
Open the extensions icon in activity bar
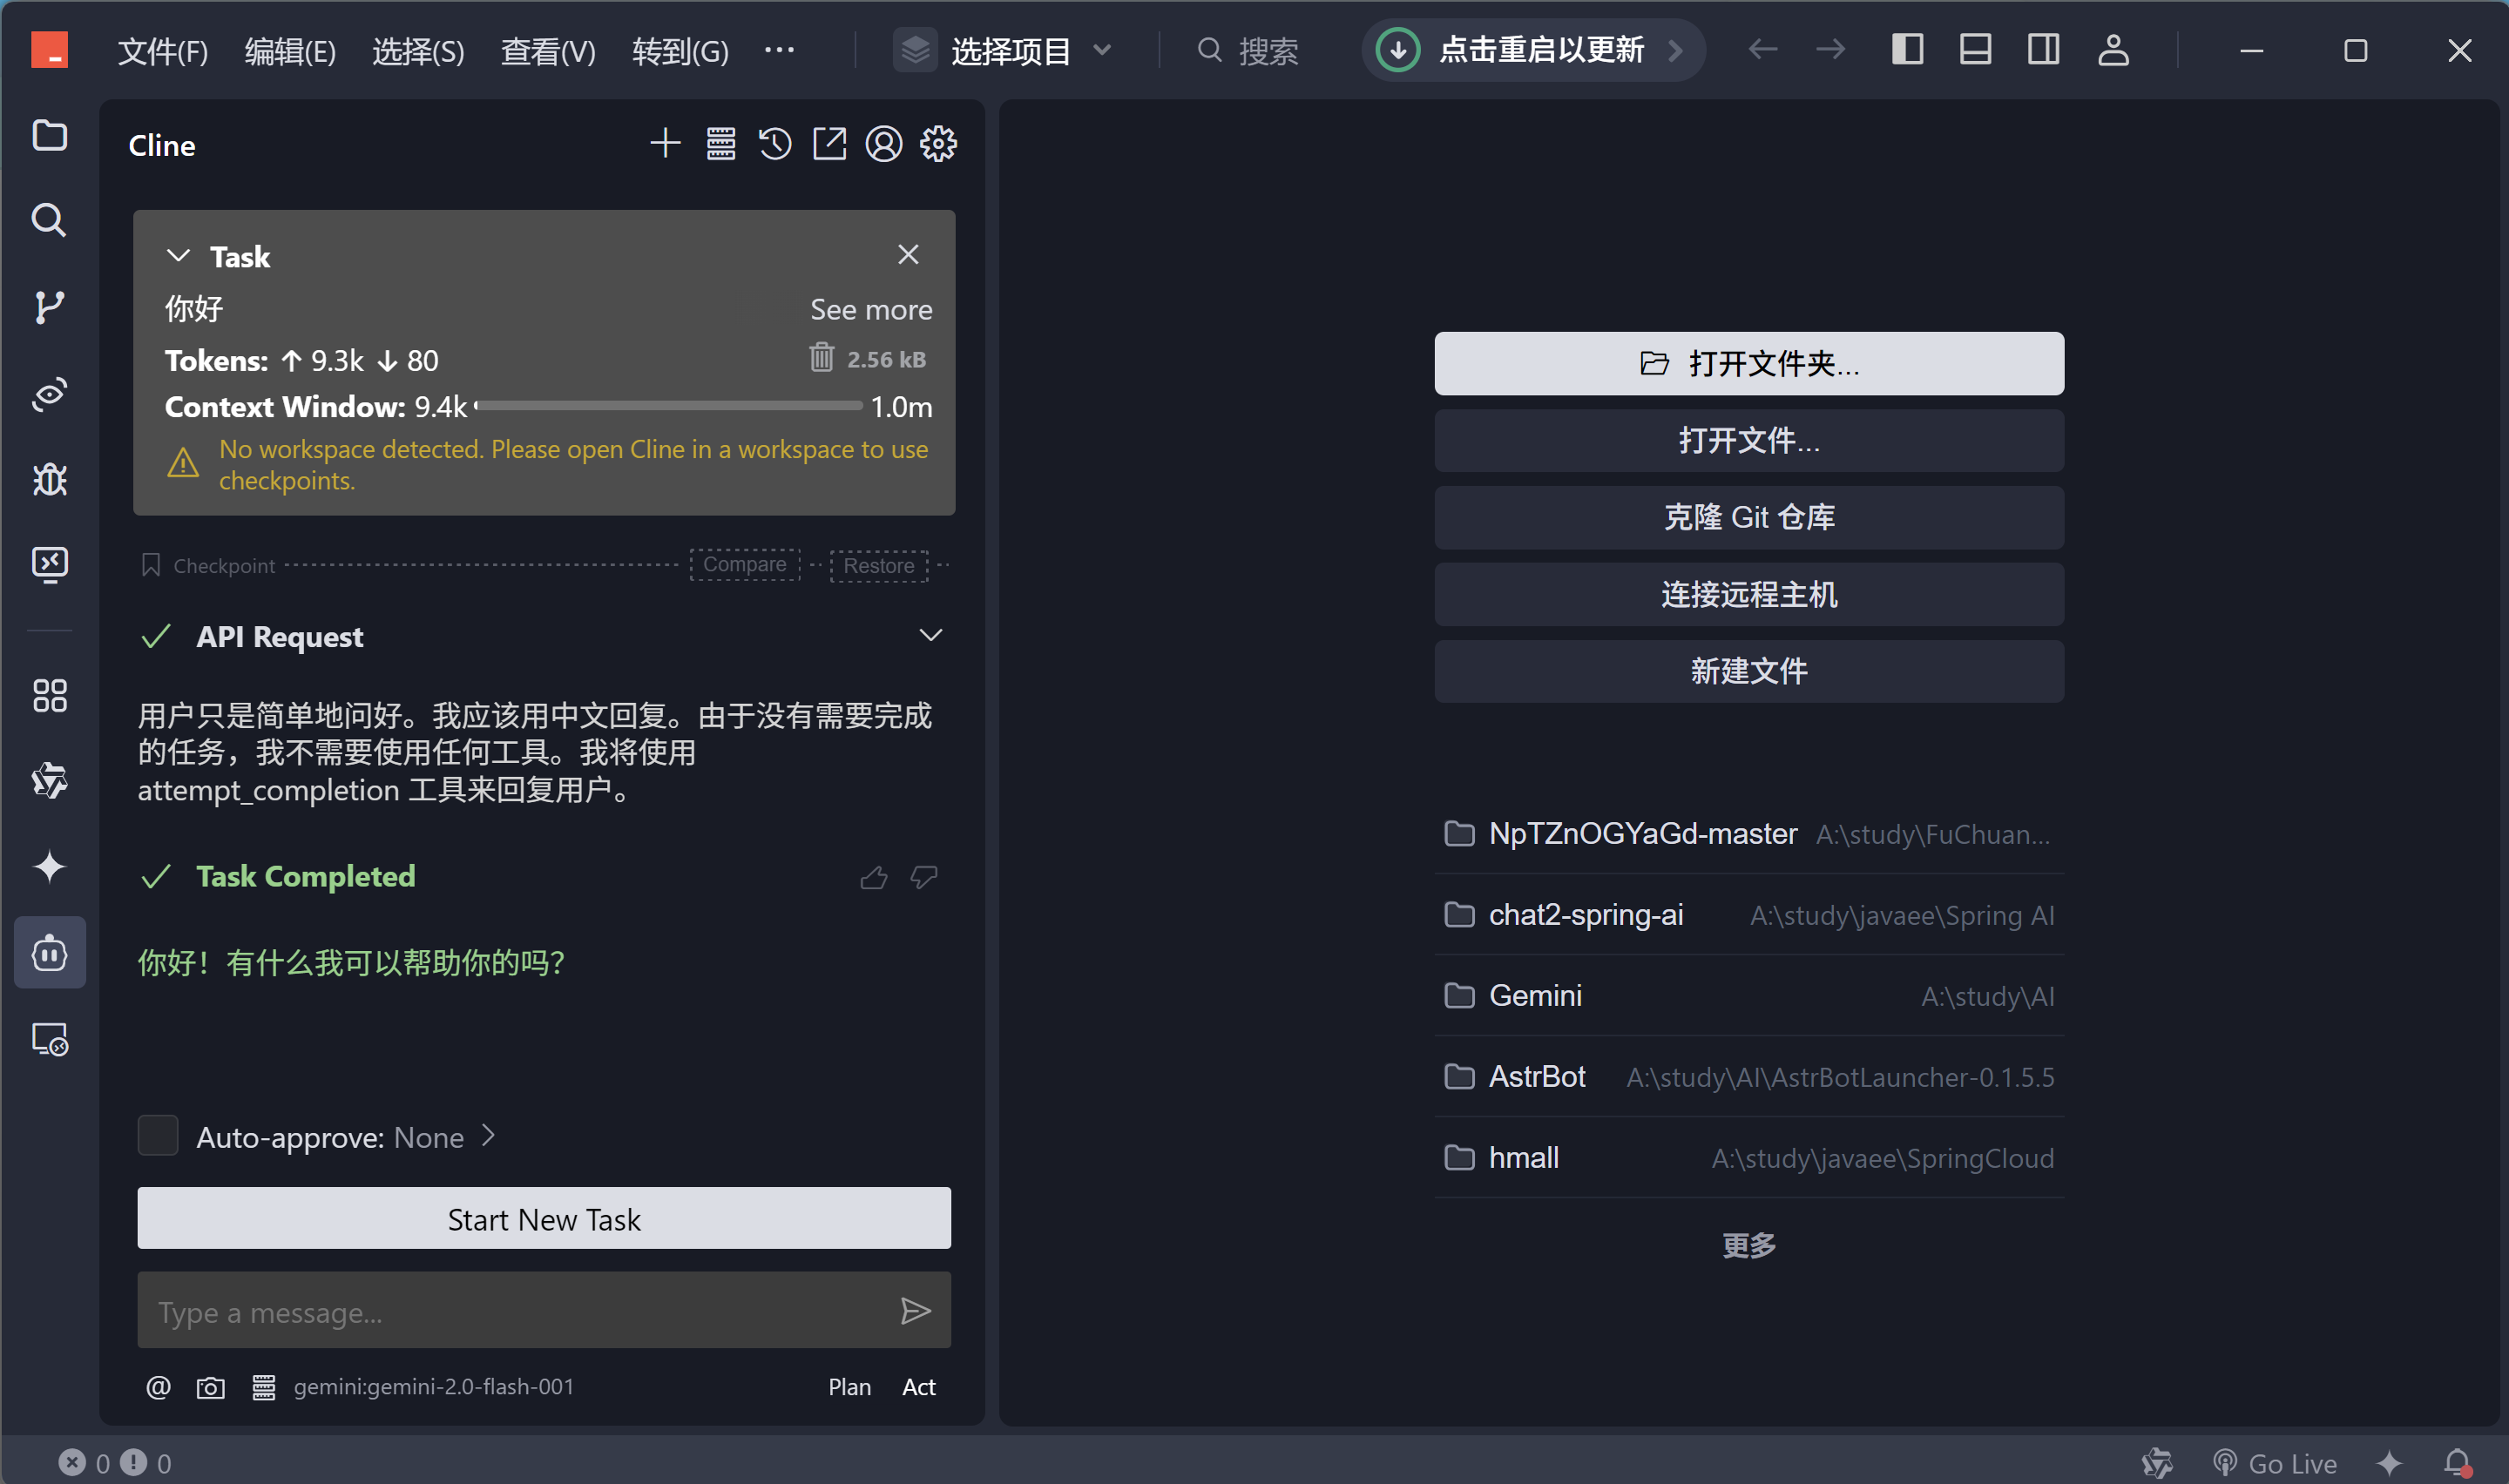tap(49, 696)
